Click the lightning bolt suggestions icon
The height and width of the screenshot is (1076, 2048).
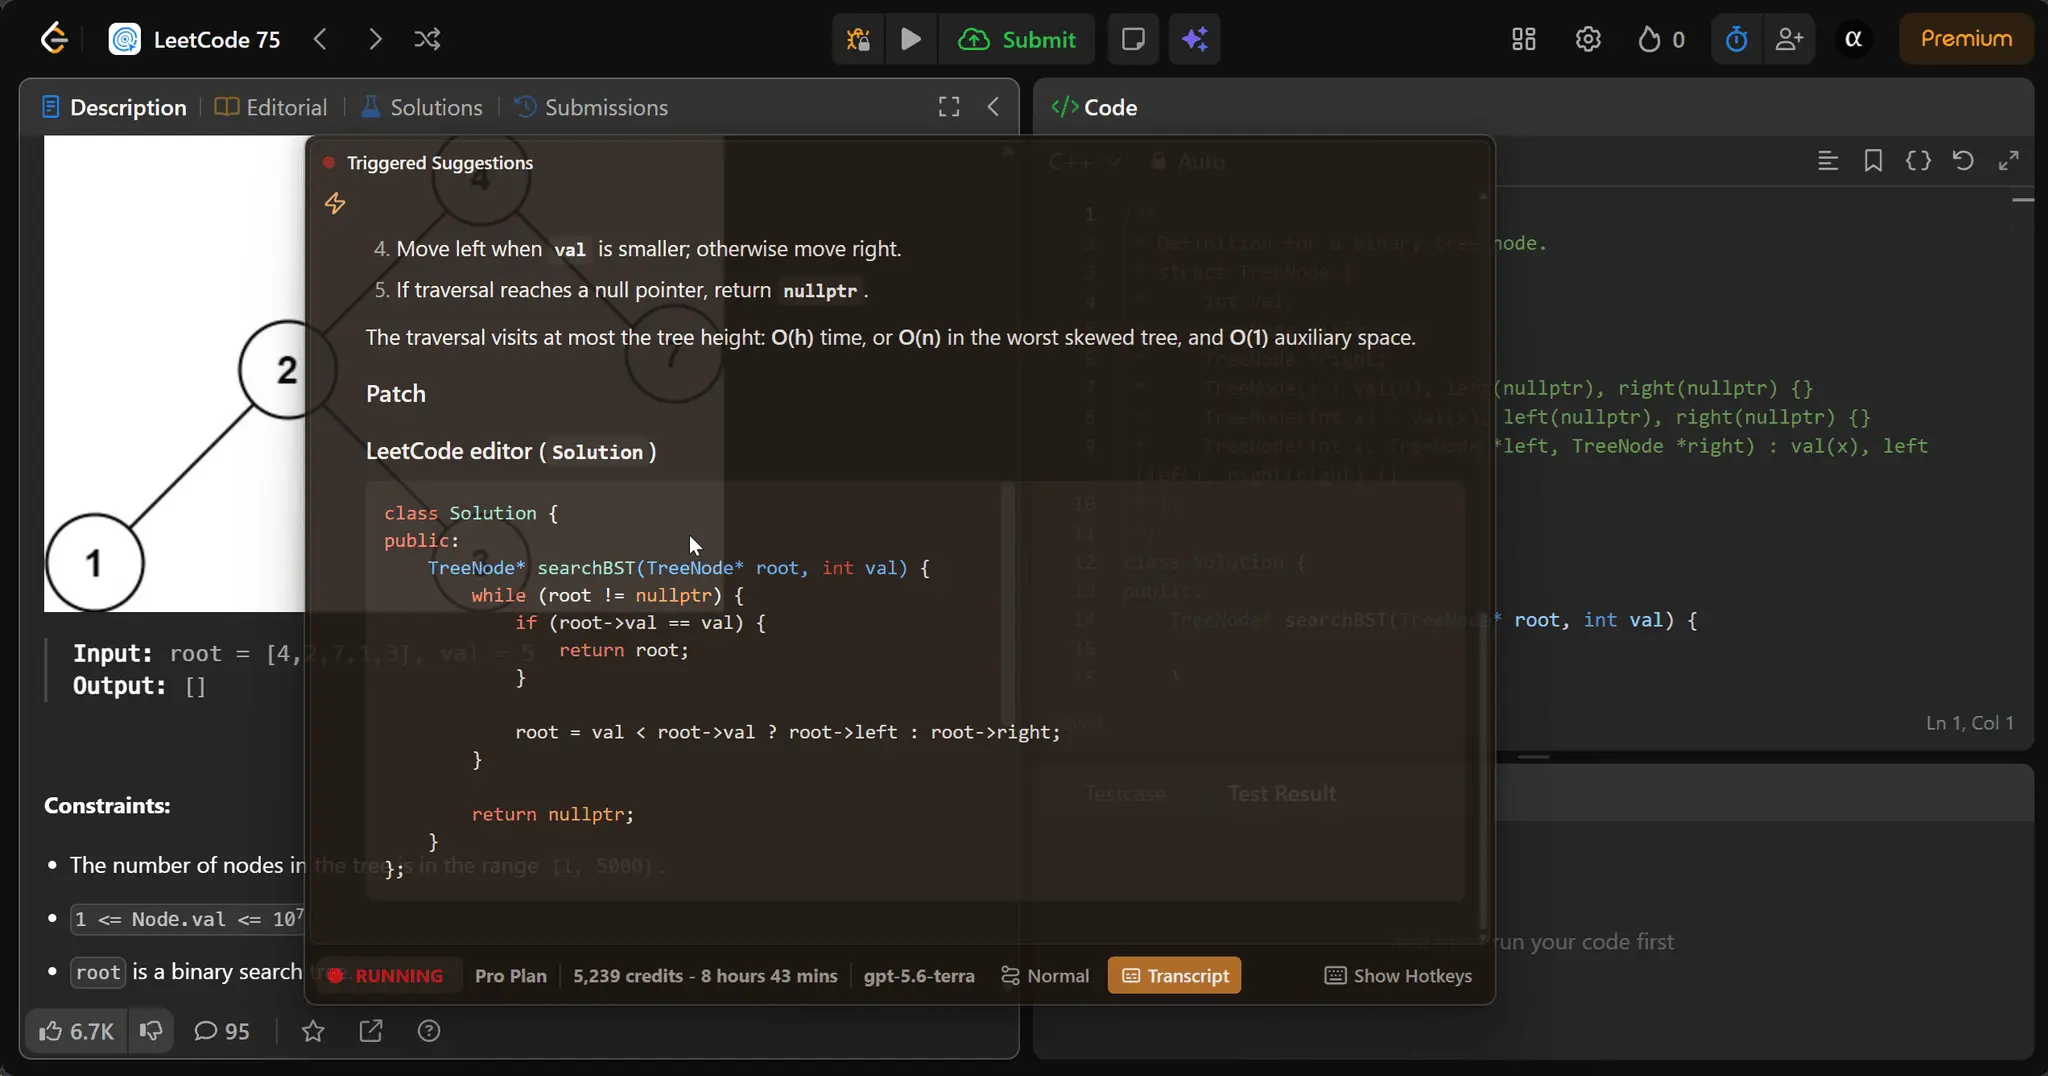tap(335, 204)
